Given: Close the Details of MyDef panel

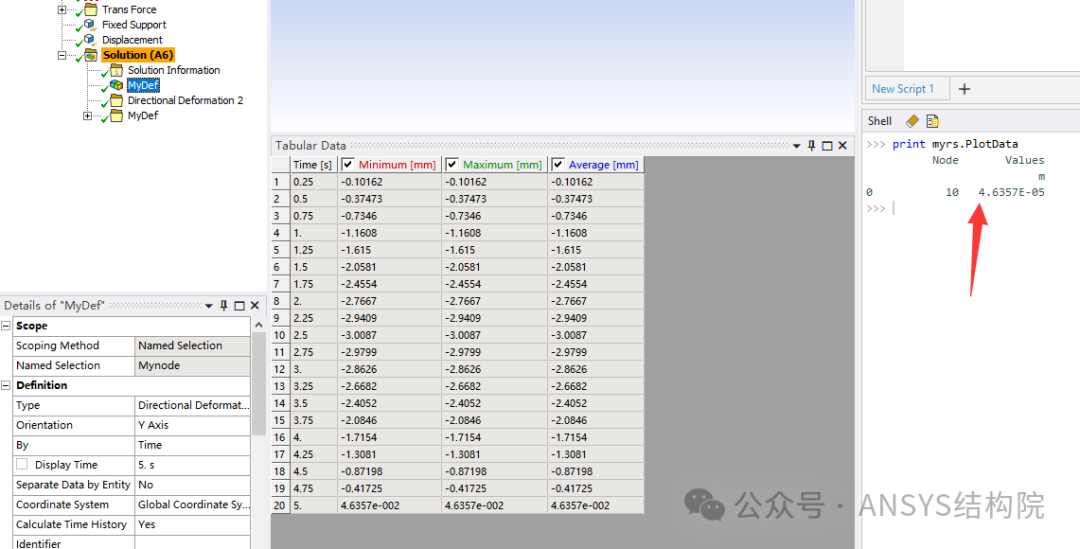Looking at the screenshot, I should pos(254,305).
